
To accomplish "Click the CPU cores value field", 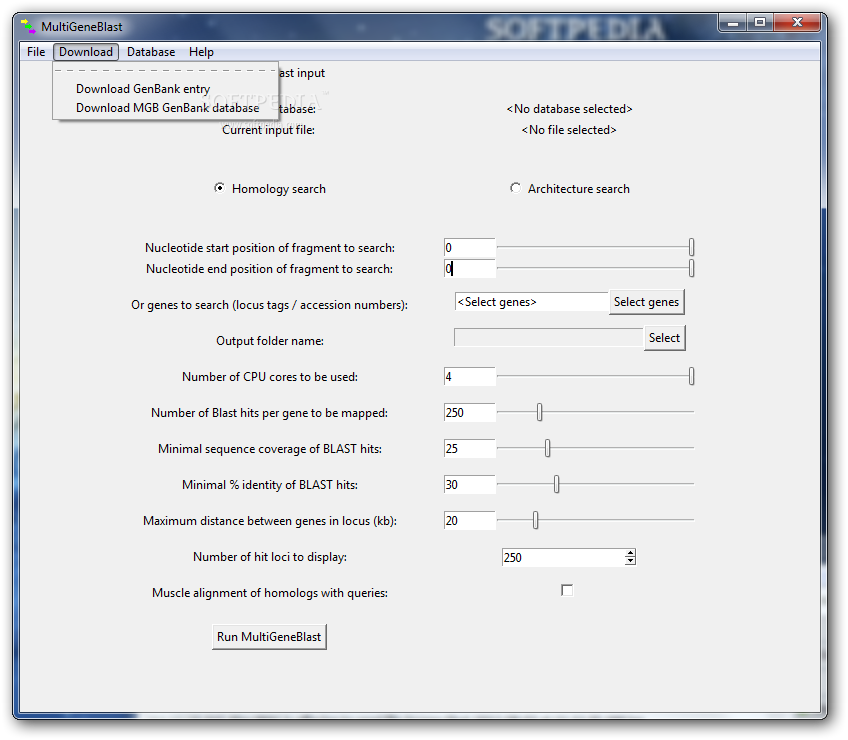I will [469, 376].
